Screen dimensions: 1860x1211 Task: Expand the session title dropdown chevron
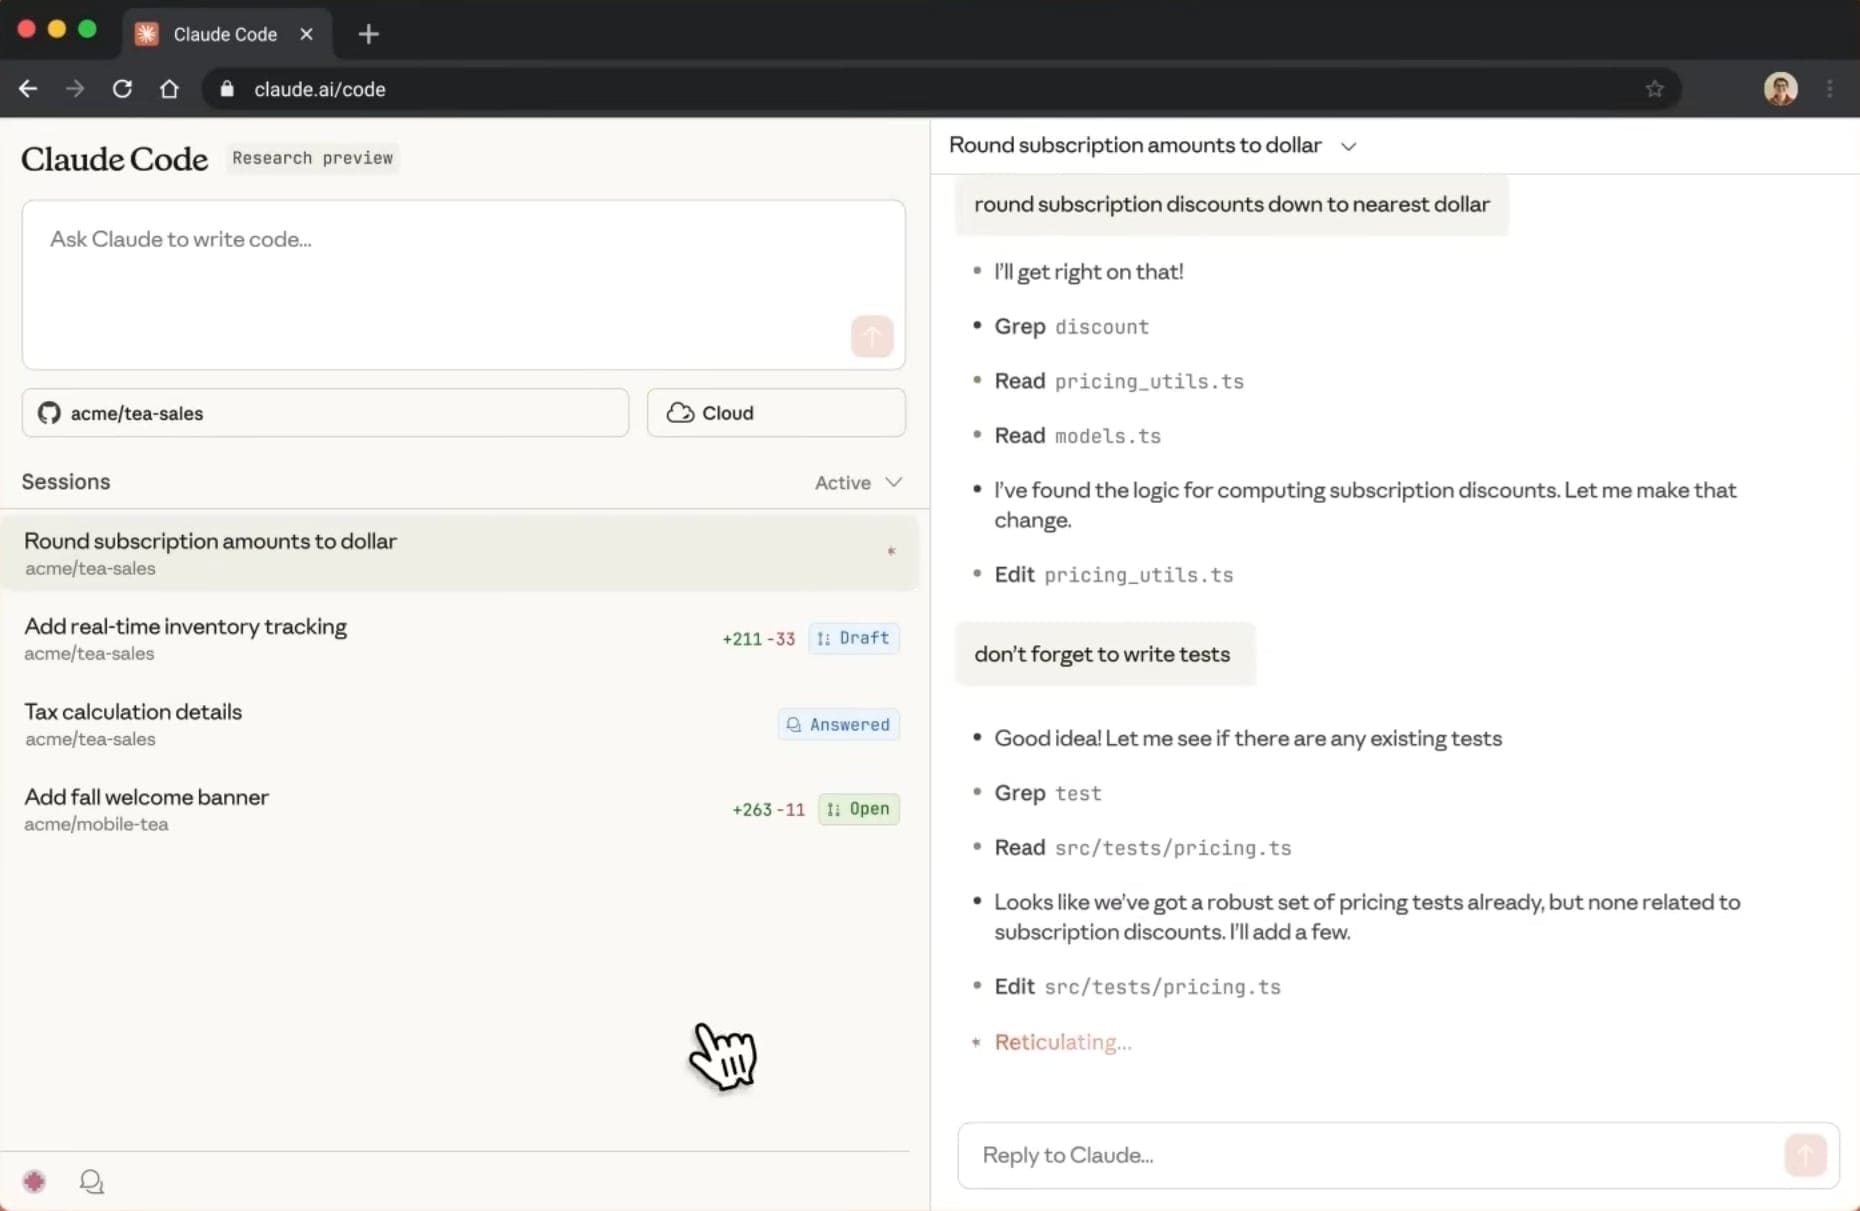pyautogui.click(x=1348, y=146)
